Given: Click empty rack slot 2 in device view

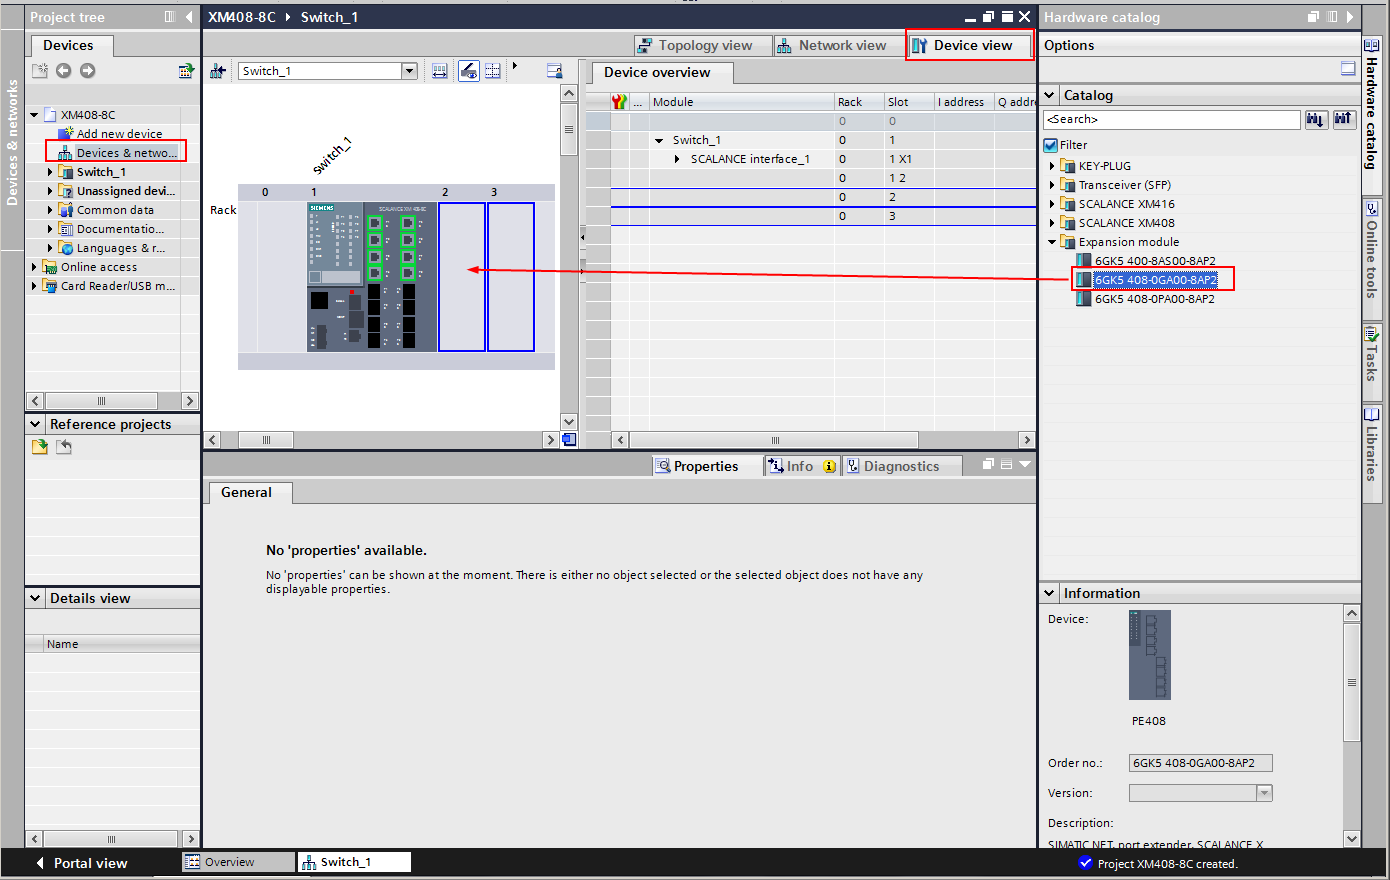Looking at the screenshot, I should [462, 277].
